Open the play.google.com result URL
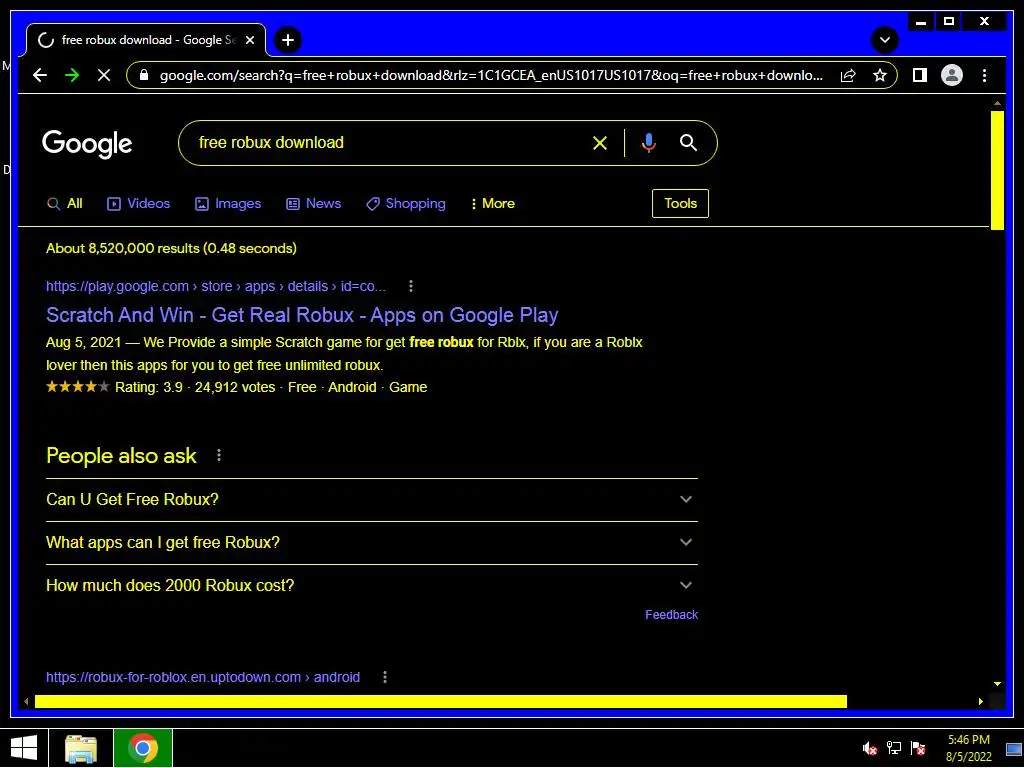1024x768 pixels. [x=216, y=286]
